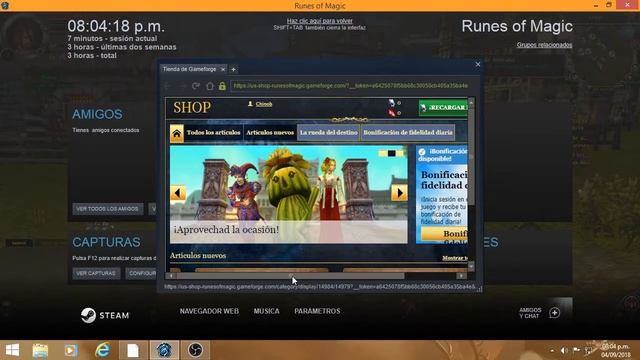Click the banner slide indicator dots

click(391, 153)
